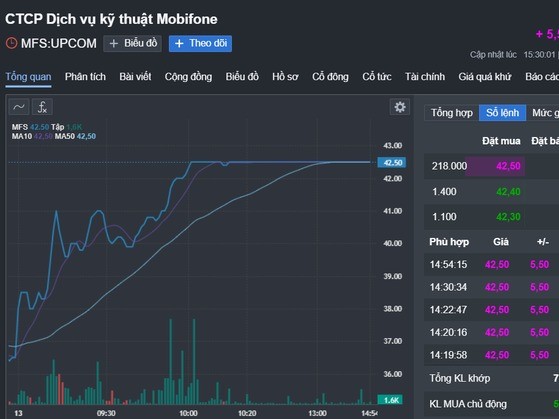Click the CTCP Dịch vụ kỹ thuật Mobifone title
Viewport: 559px width, 419px height.
pos(111,19)
